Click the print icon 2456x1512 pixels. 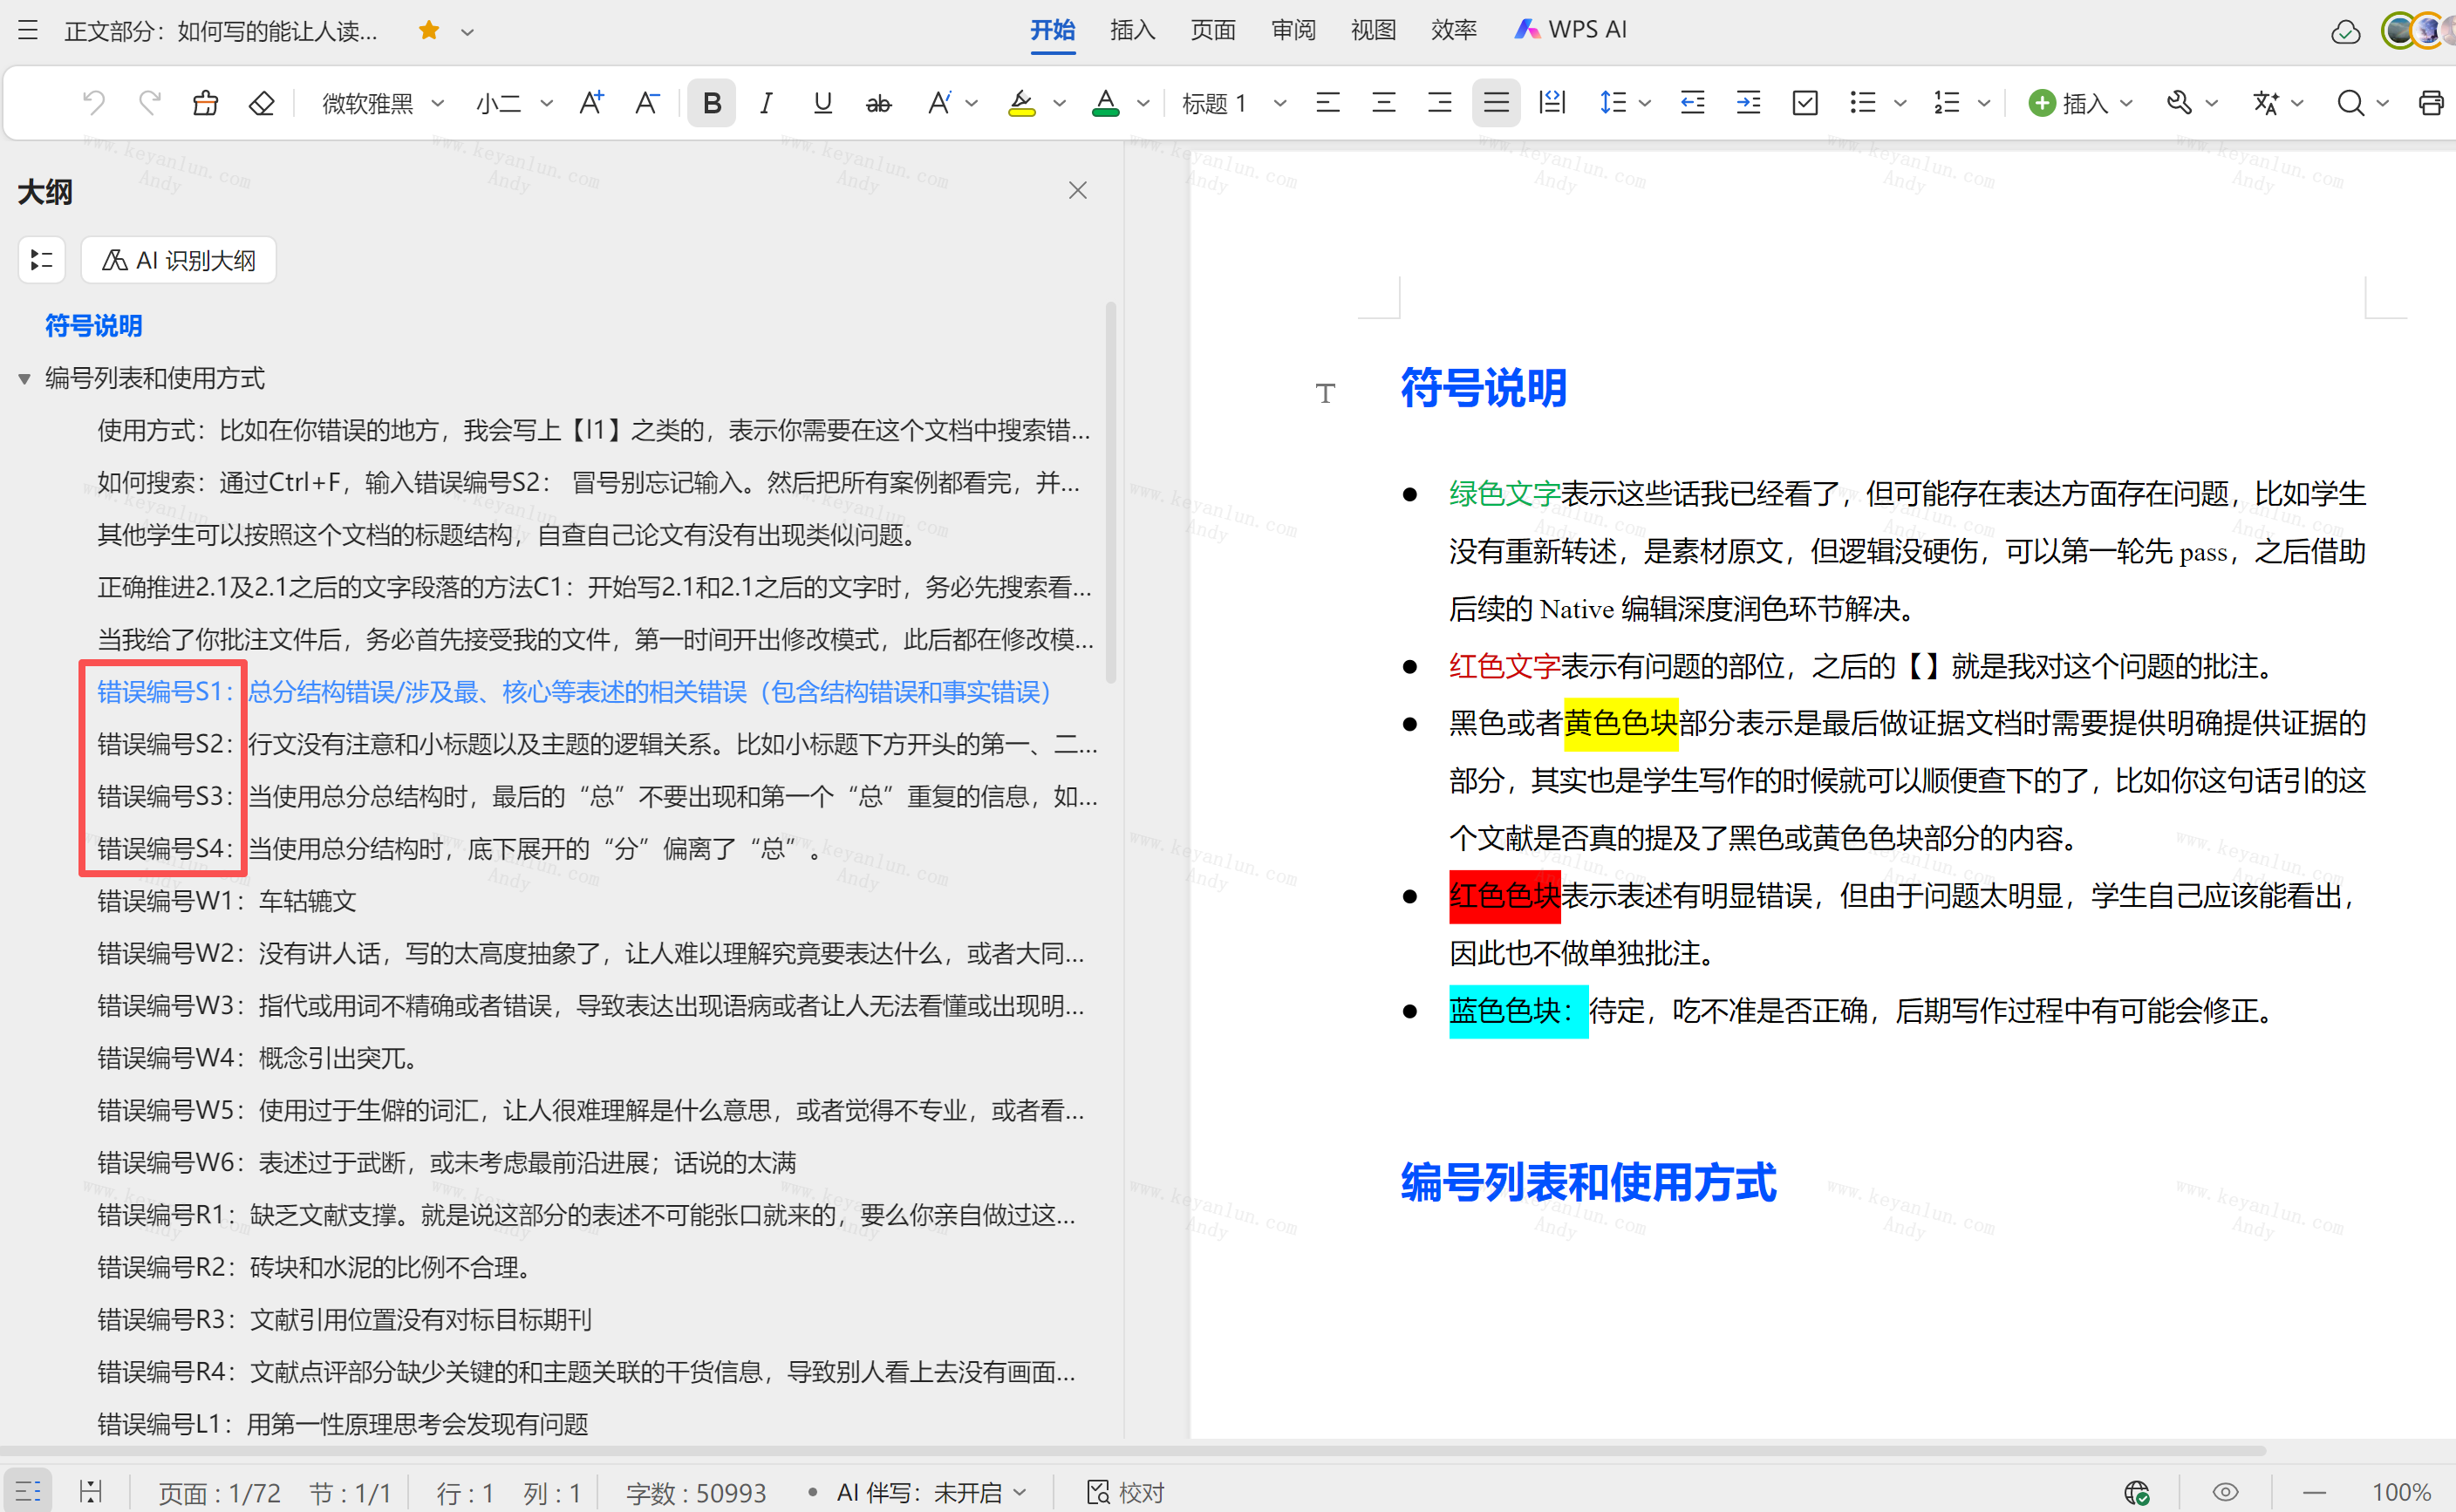click(x=2431, y=102)
